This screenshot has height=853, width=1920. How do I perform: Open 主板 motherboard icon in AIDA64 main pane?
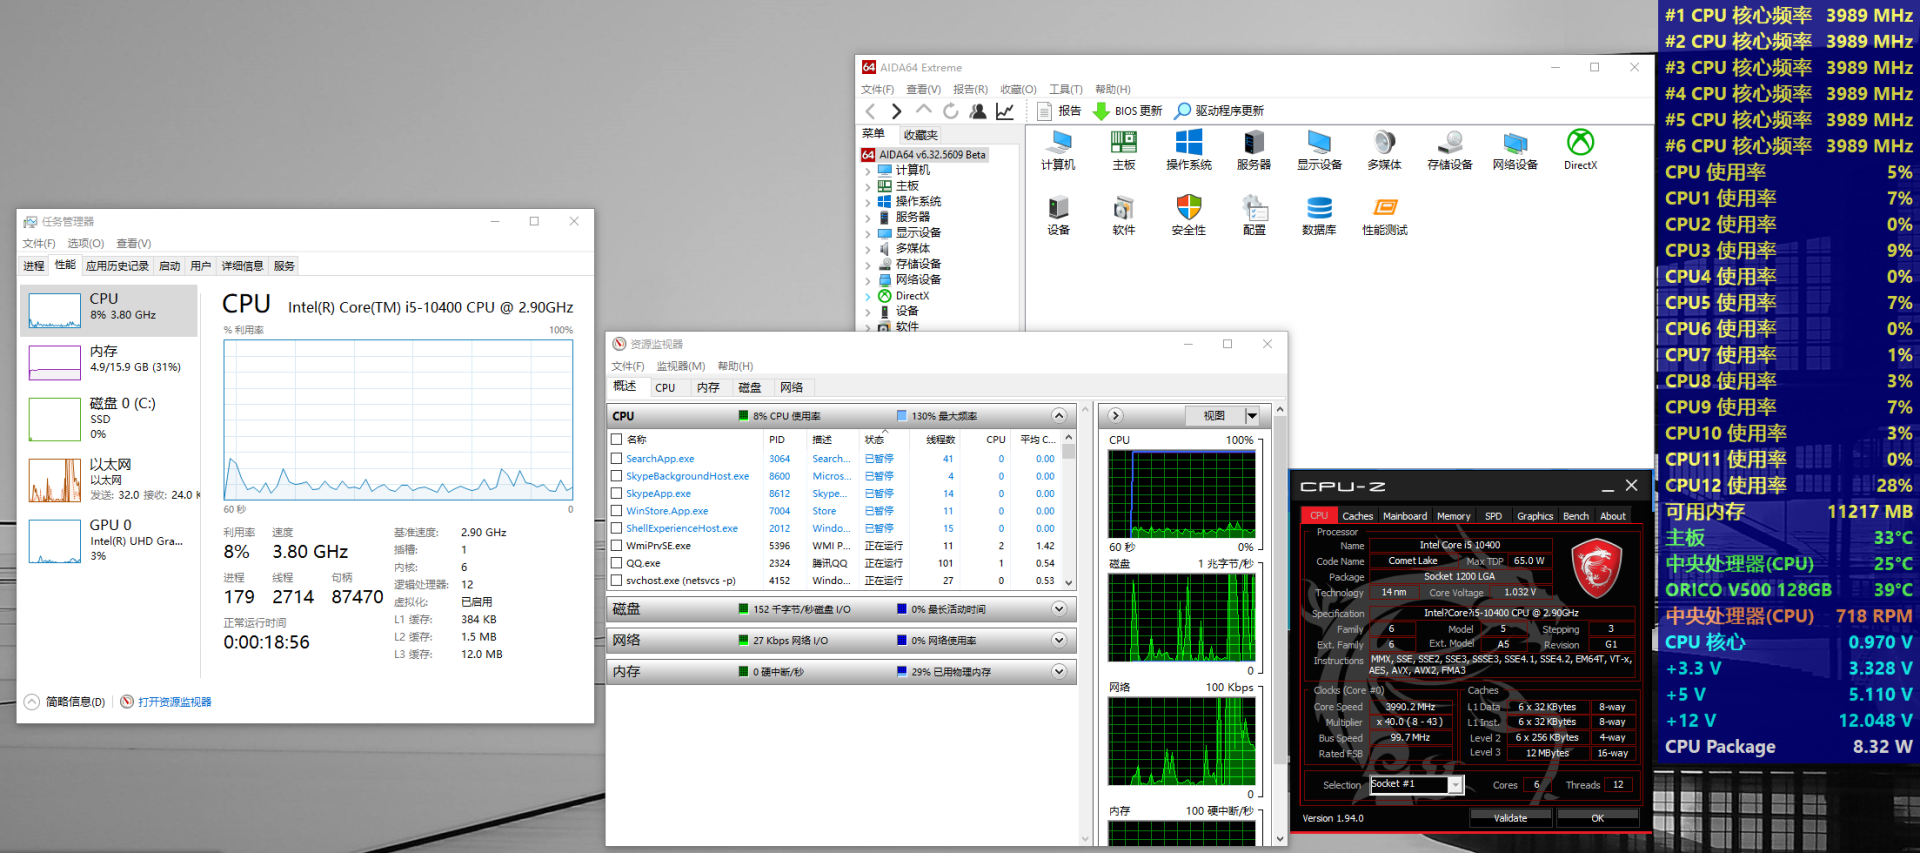[1124, 150]
